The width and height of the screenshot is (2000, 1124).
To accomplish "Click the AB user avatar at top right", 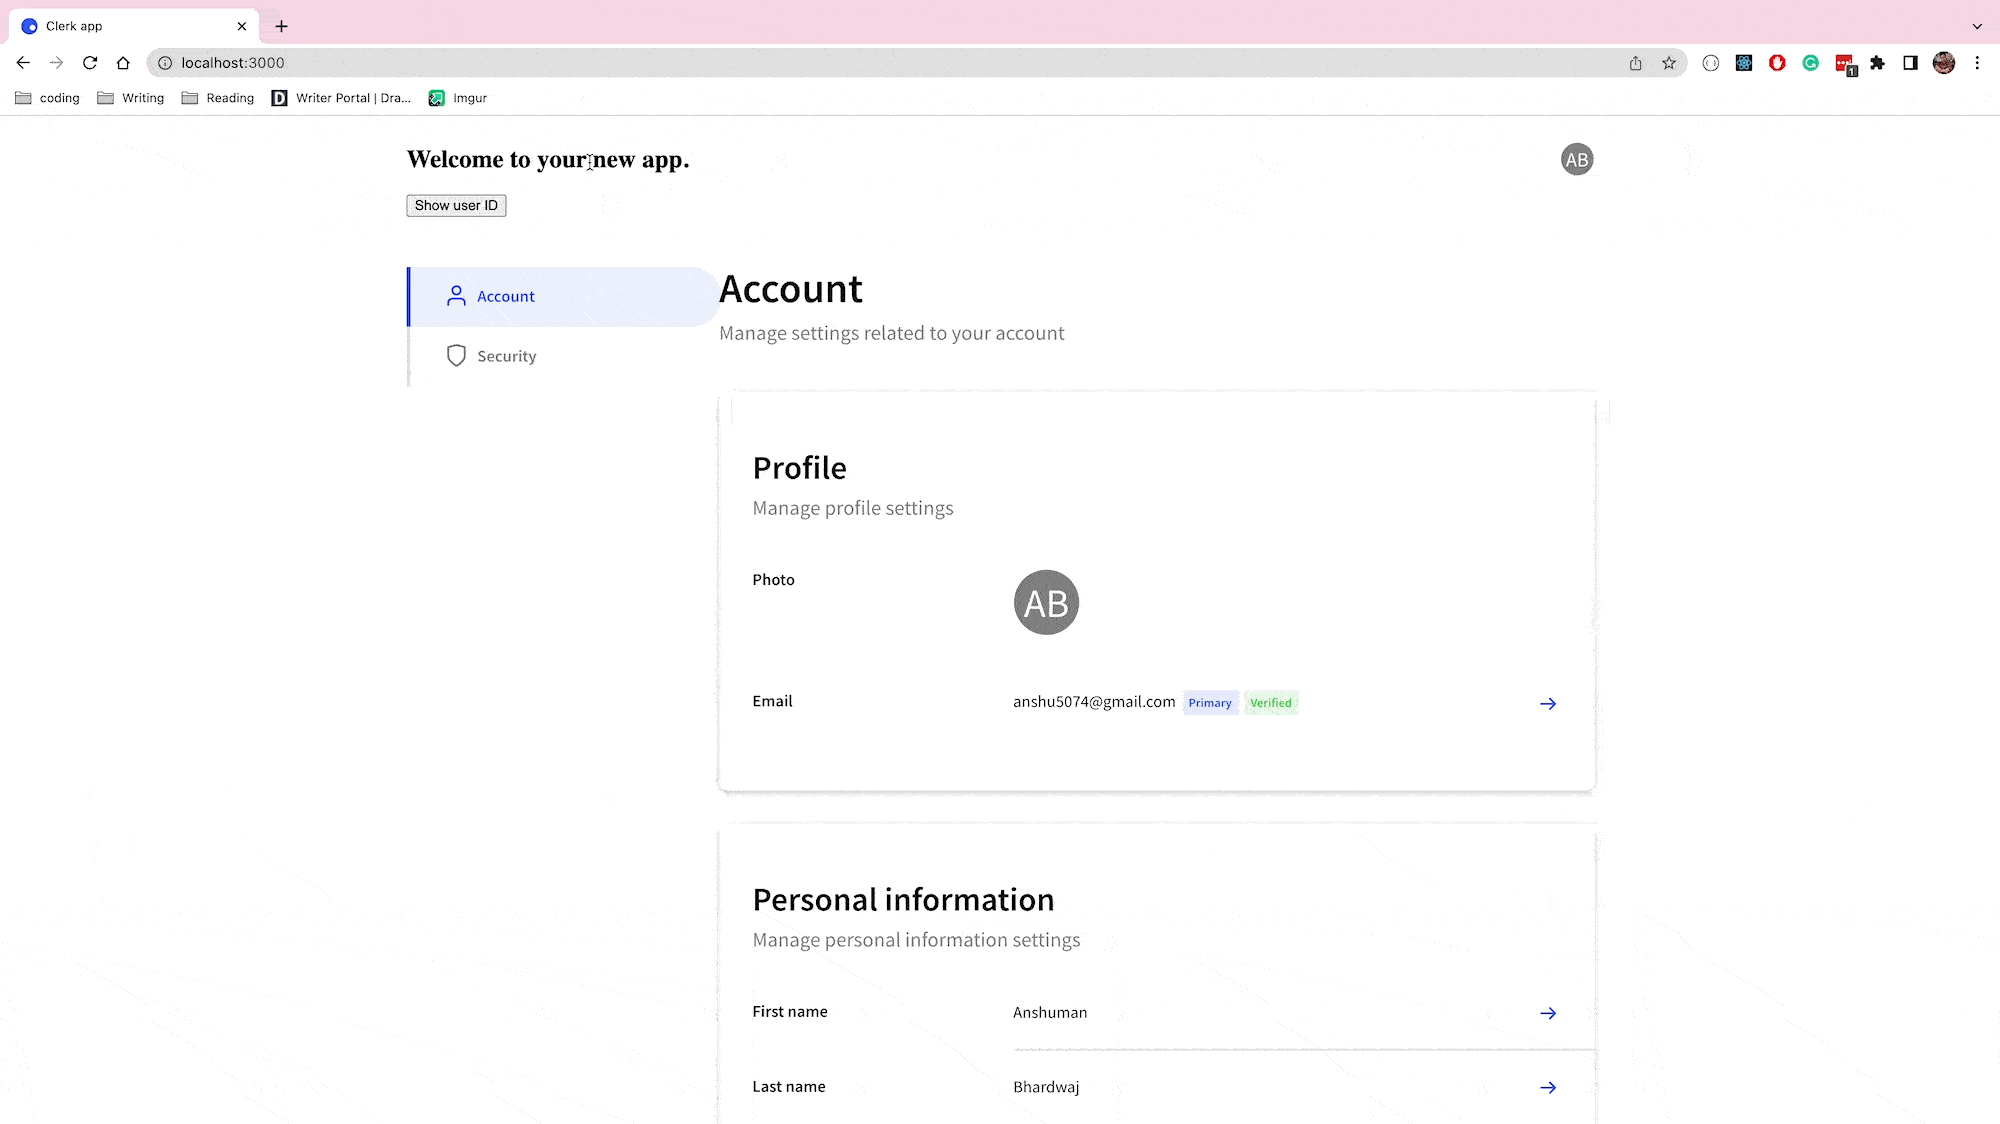I will click(x=1577, y=160).
